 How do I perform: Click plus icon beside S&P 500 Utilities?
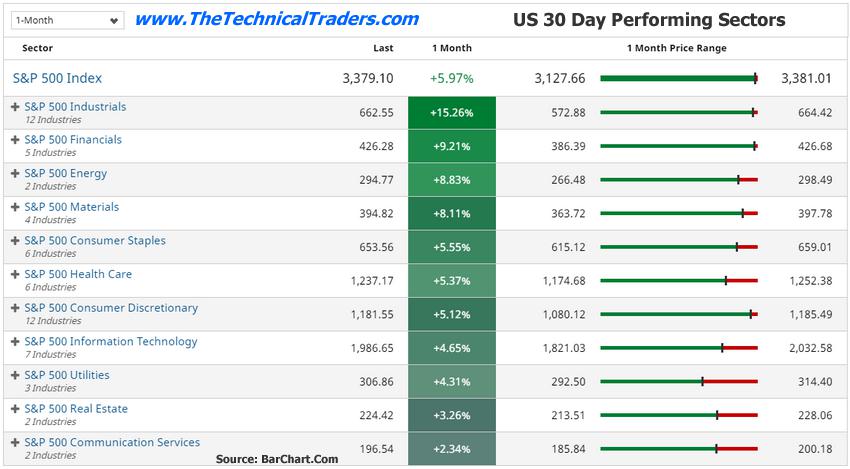click(15, 375)
